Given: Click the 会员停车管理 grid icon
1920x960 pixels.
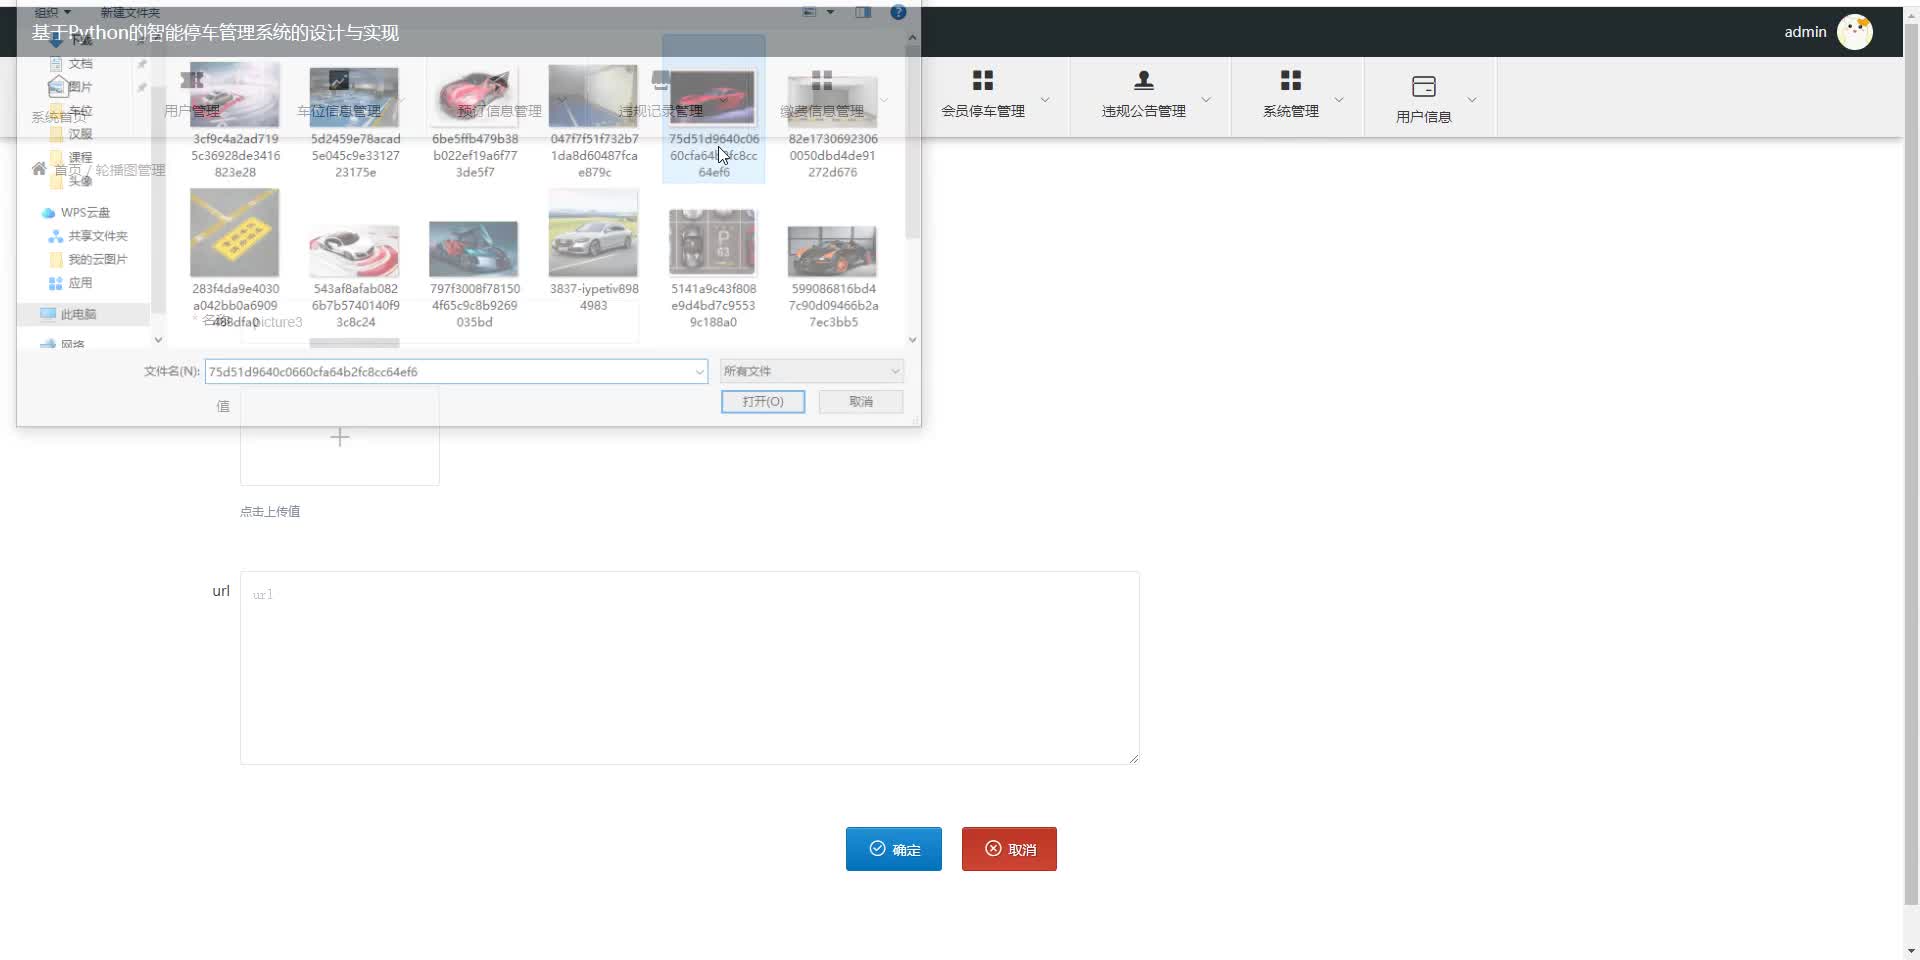Looking at the screenshot, I should click(983, 80).
